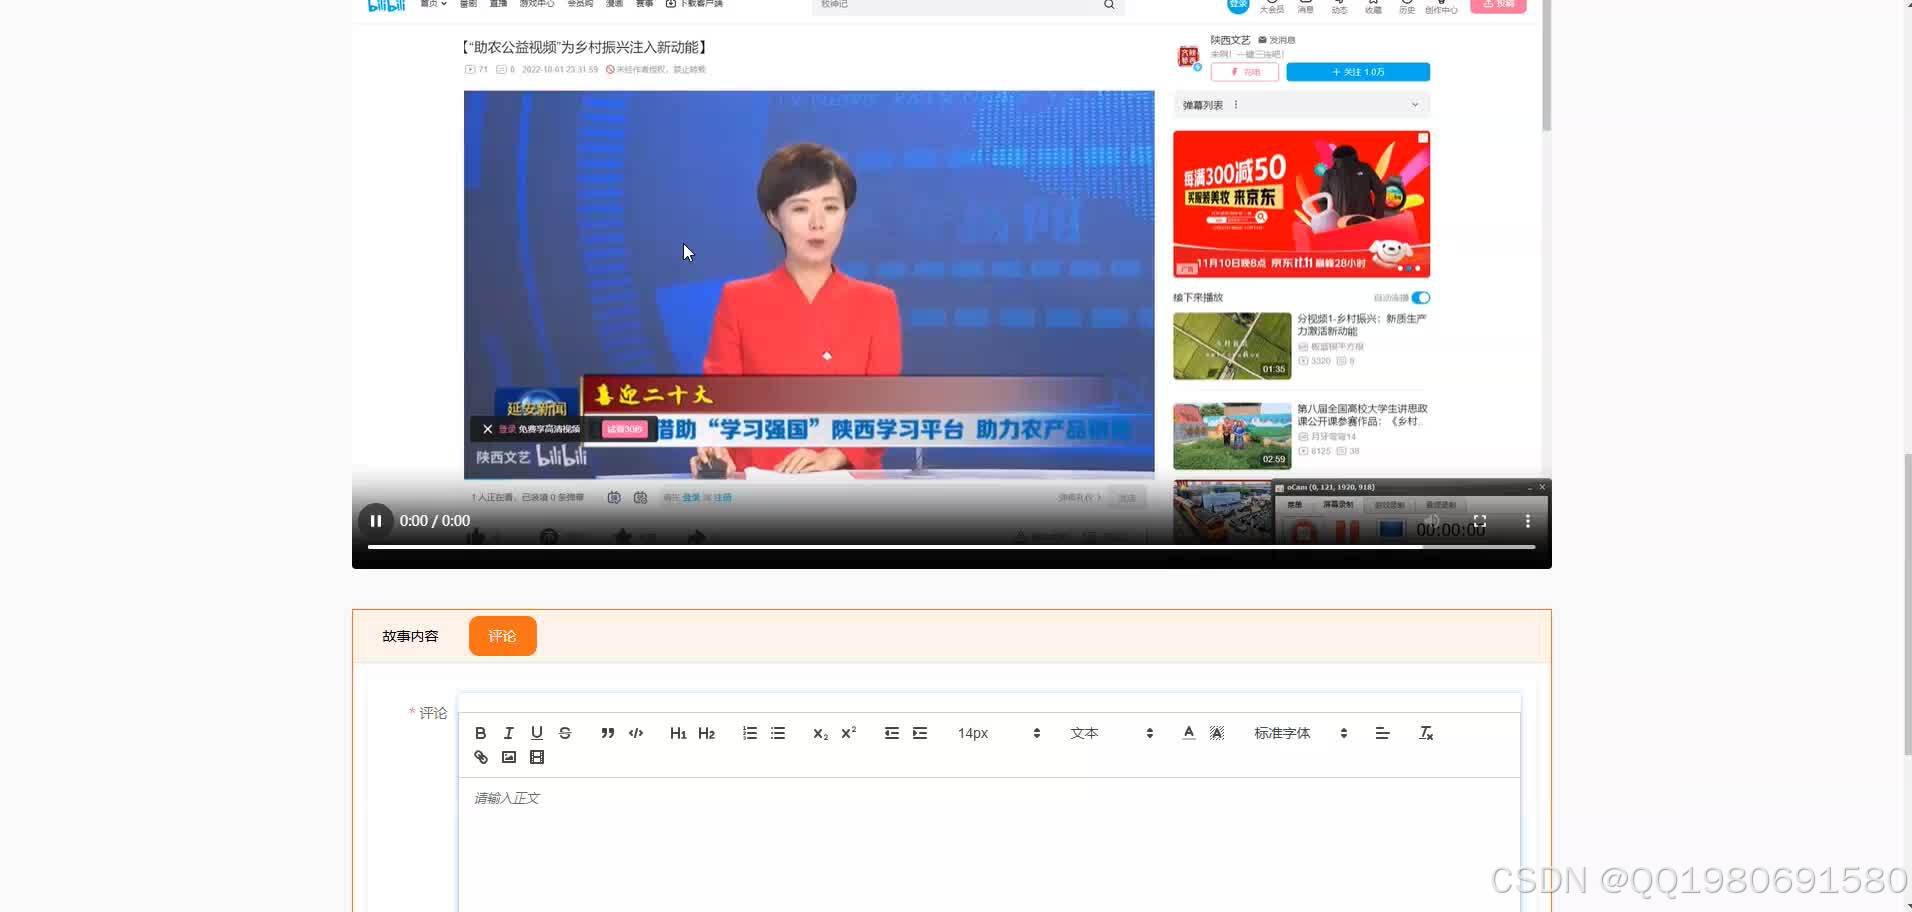1912x912 pixels.
Task: Click the blue 关注 follow button
Action: click(1358, 72)
